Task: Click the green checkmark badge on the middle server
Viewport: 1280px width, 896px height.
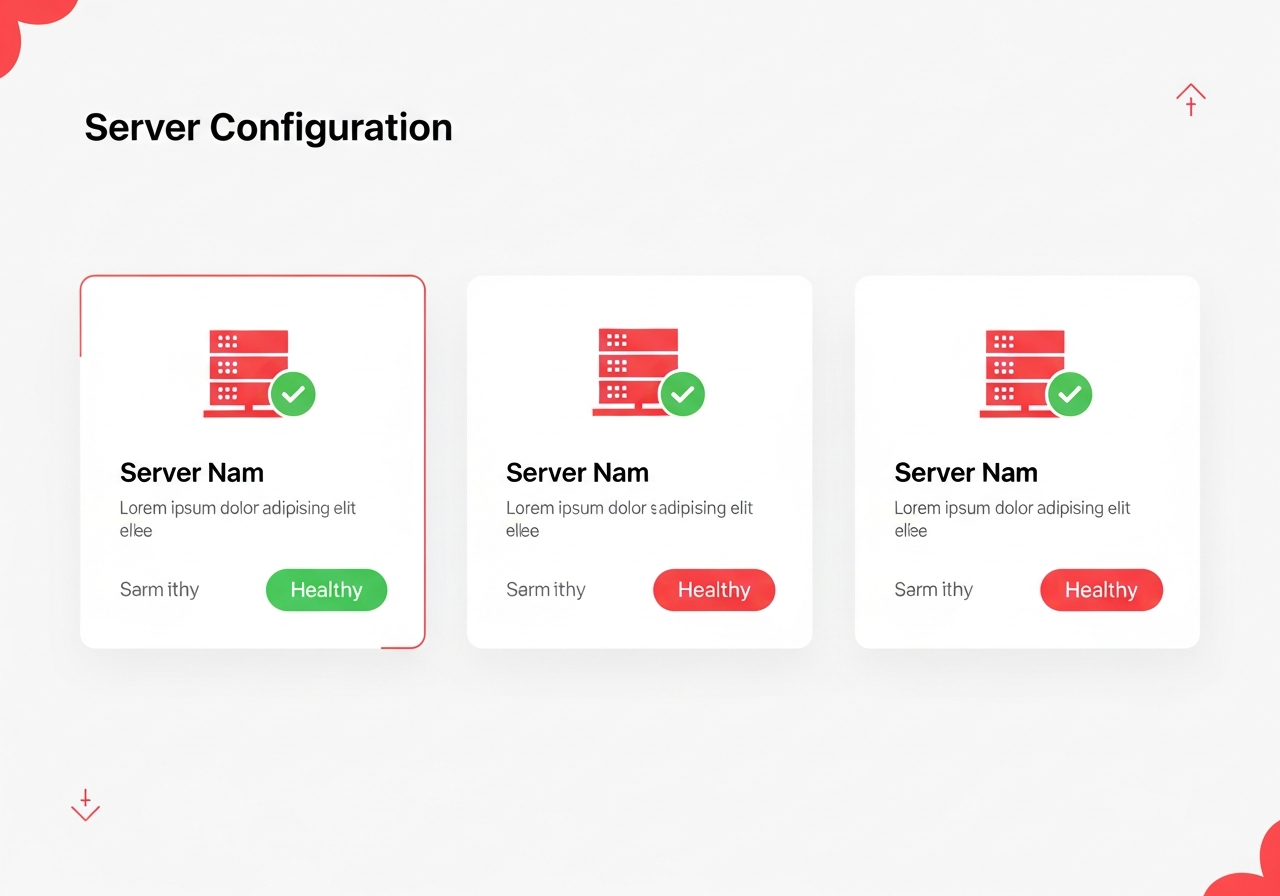Action: [683, 394]
